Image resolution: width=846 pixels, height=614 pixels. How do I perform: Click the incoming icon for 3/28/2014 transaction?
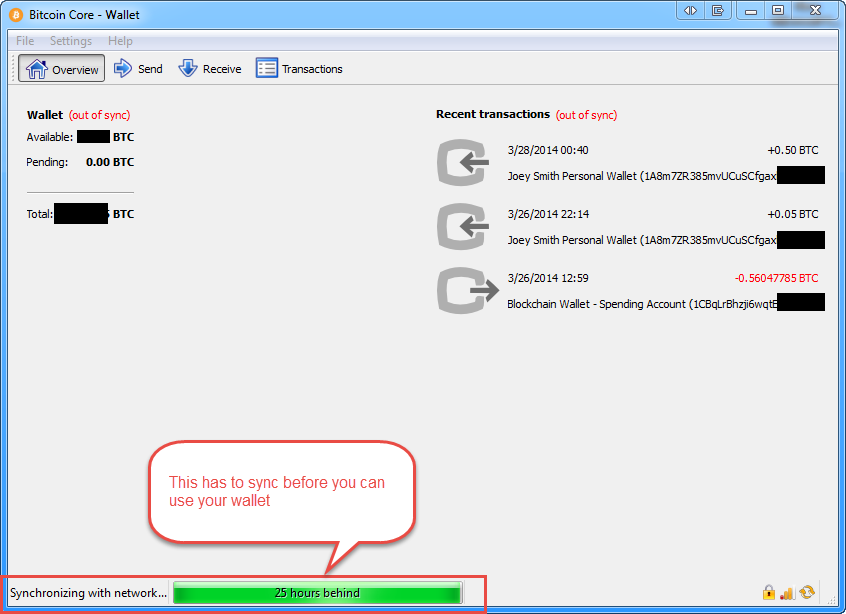click(x=463, y=162)
